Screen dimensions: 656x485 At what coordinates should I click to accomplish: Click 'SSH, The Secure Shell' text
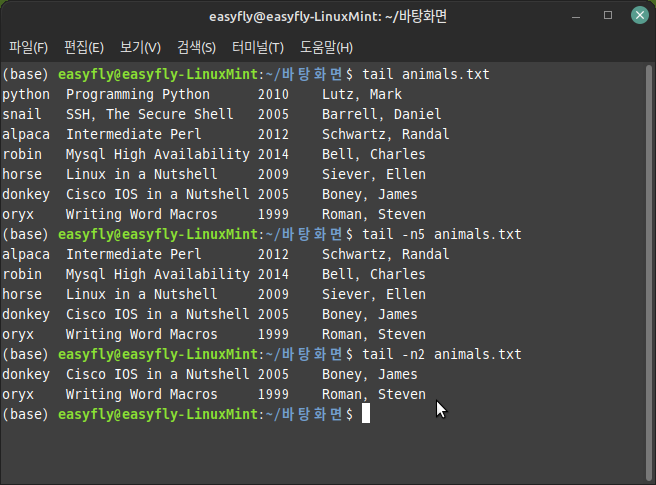[x=149, y=114]
